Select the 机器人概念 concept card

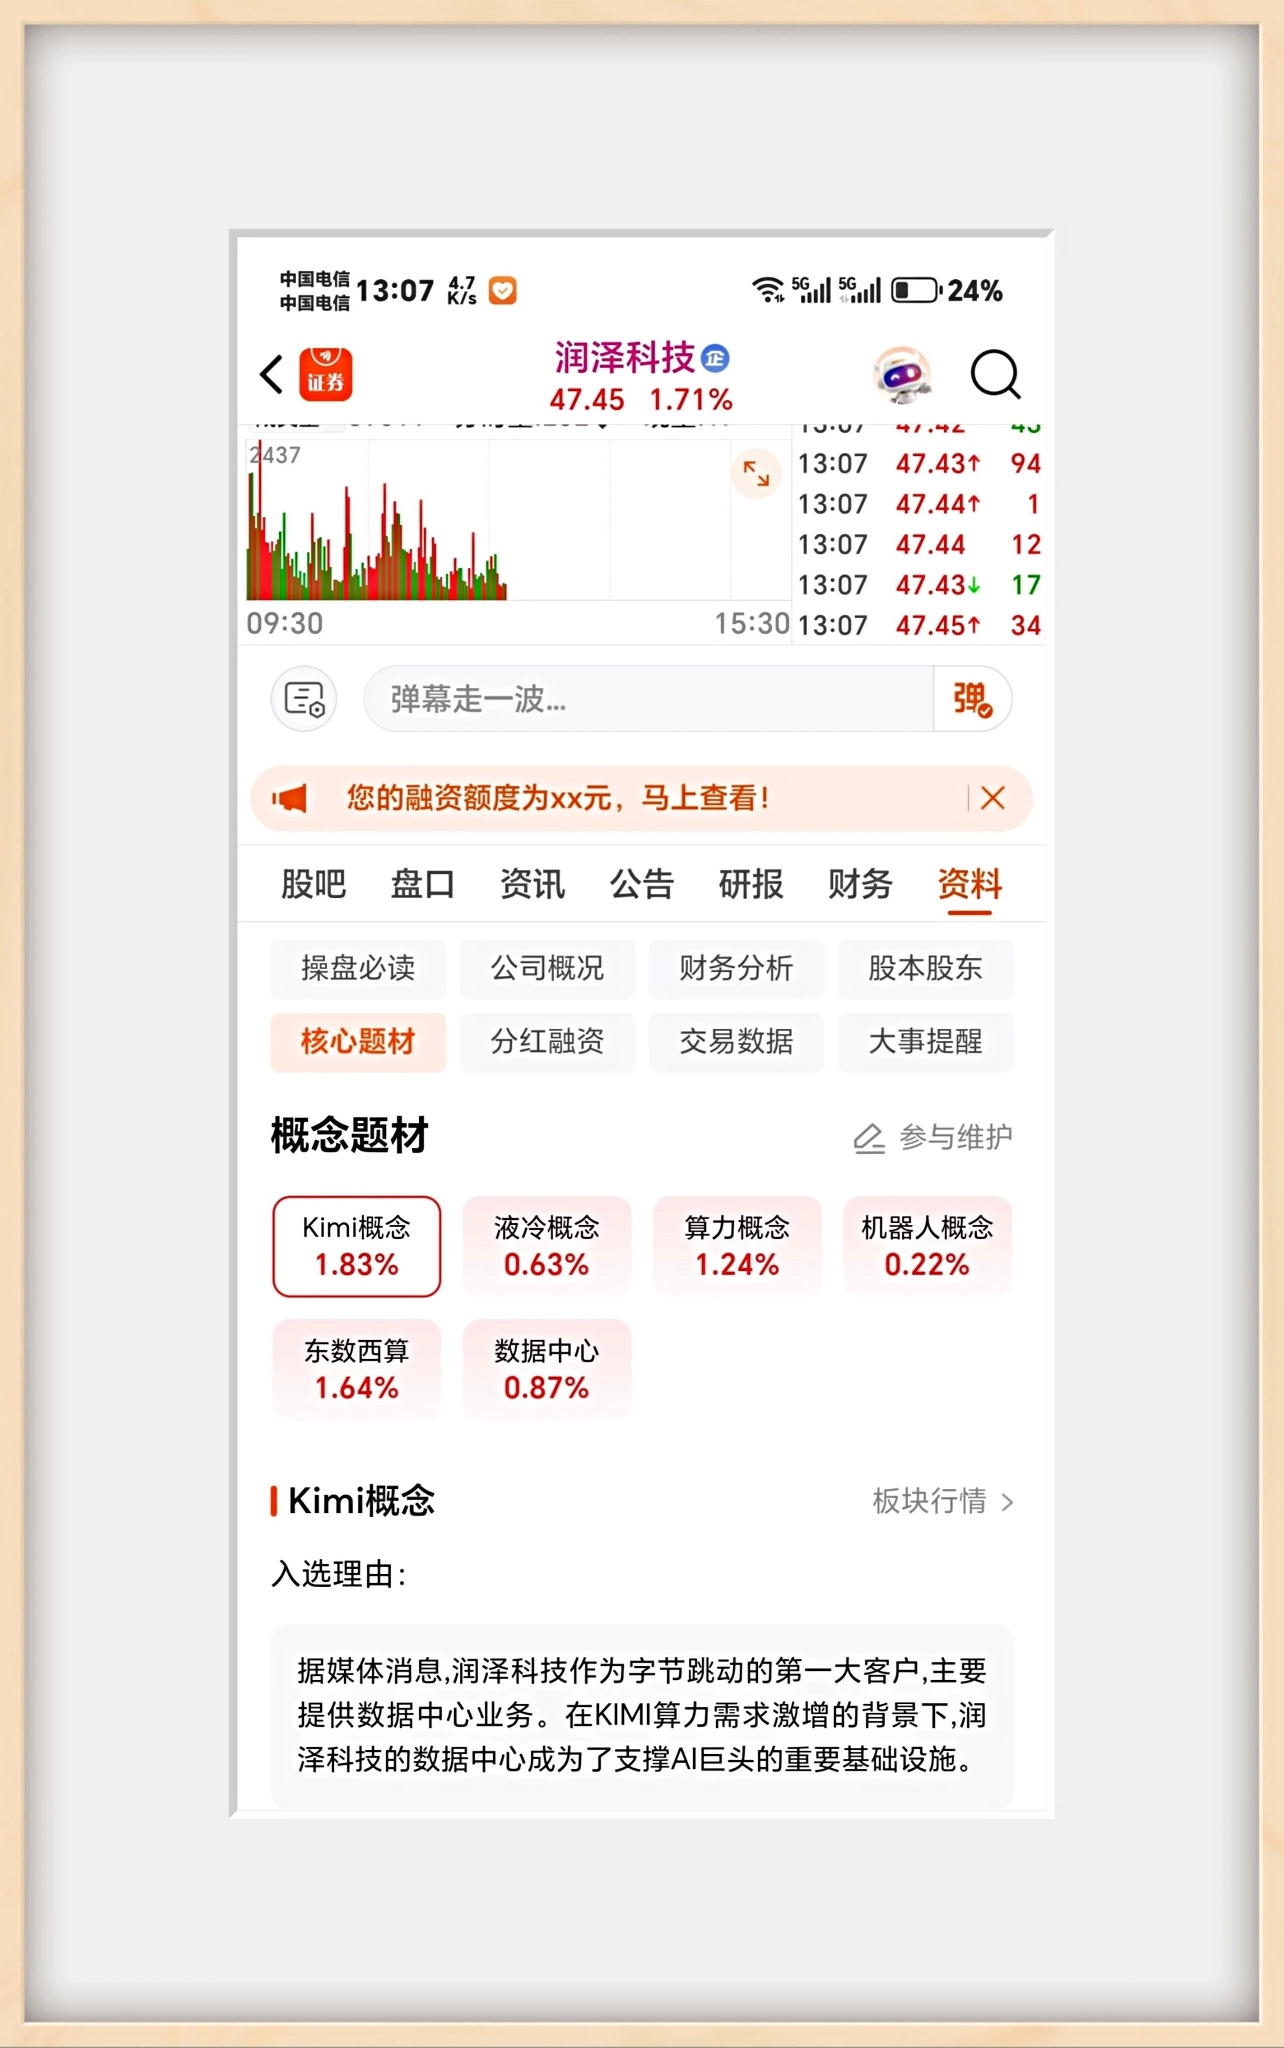(927, 1246)
